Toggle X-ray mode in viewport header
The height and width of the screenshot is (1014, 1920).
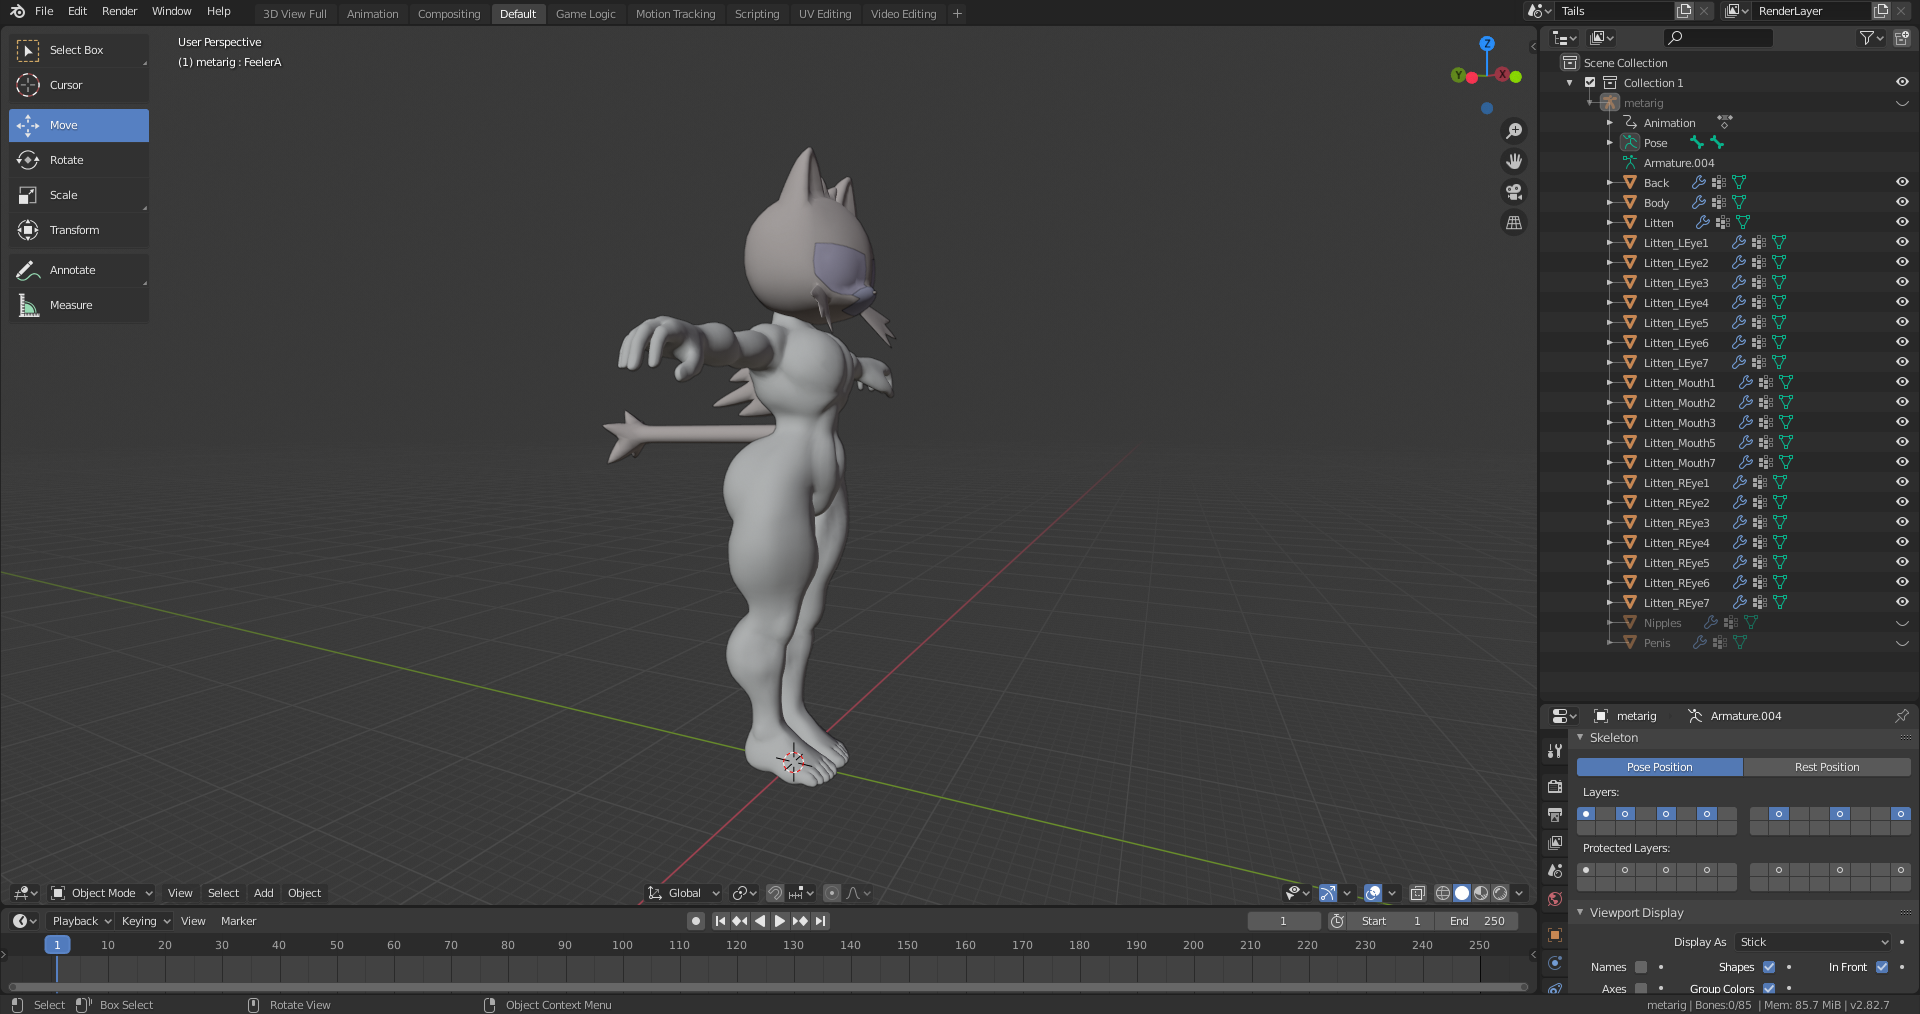pyautogui.click(x=1417, y=893)
